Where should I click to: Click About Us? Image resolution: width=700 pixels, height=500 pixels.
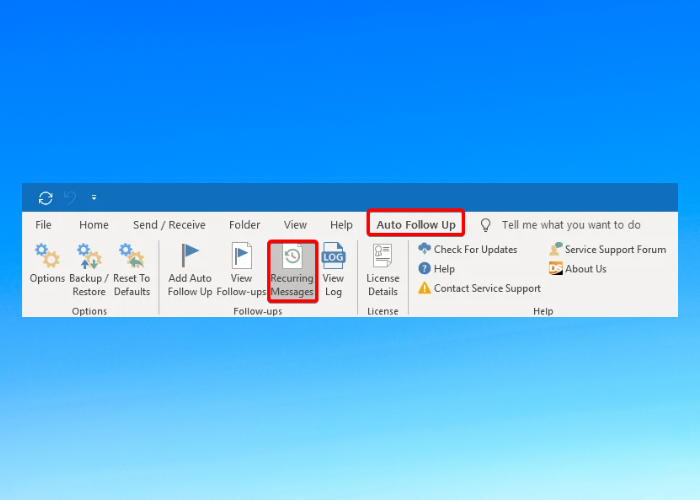click(x=578, y=269)
